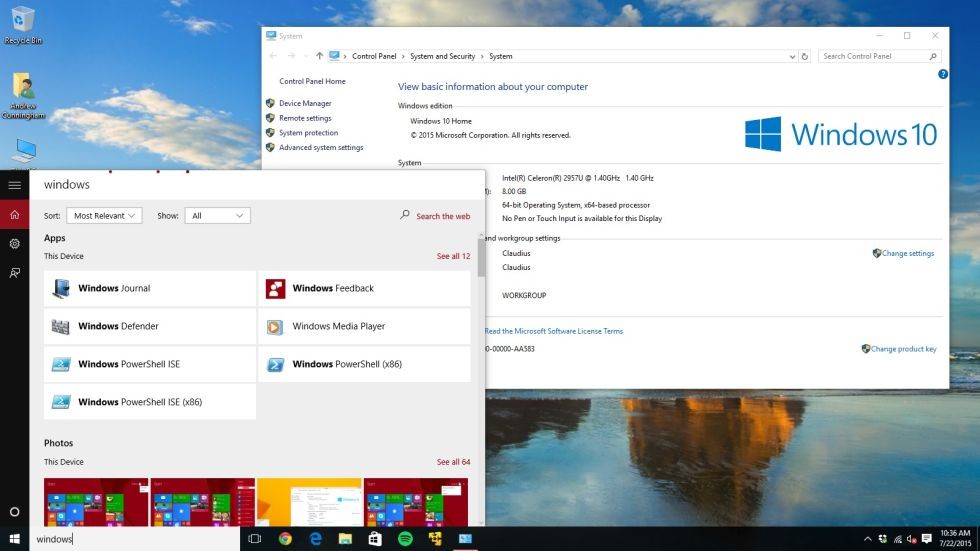Show hidden system tray icons
This screenshot has height=551, width=980.
pos(868,539)
